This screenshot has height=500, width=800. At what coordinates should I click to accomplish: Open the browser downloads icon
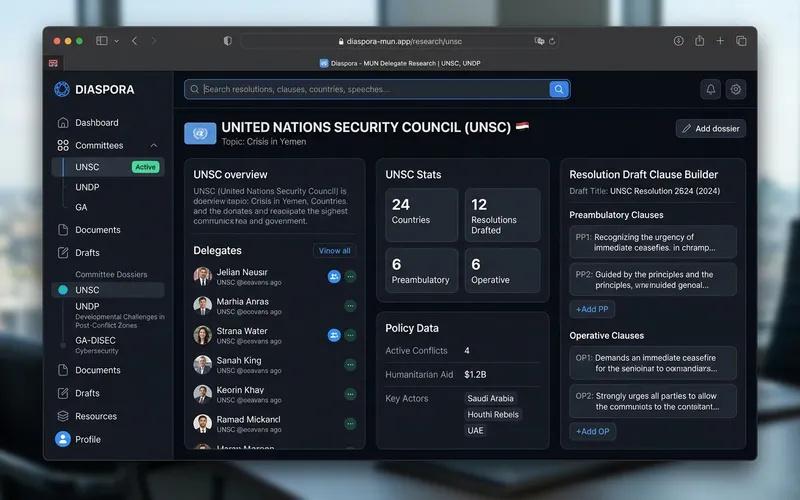pos(679,40)
